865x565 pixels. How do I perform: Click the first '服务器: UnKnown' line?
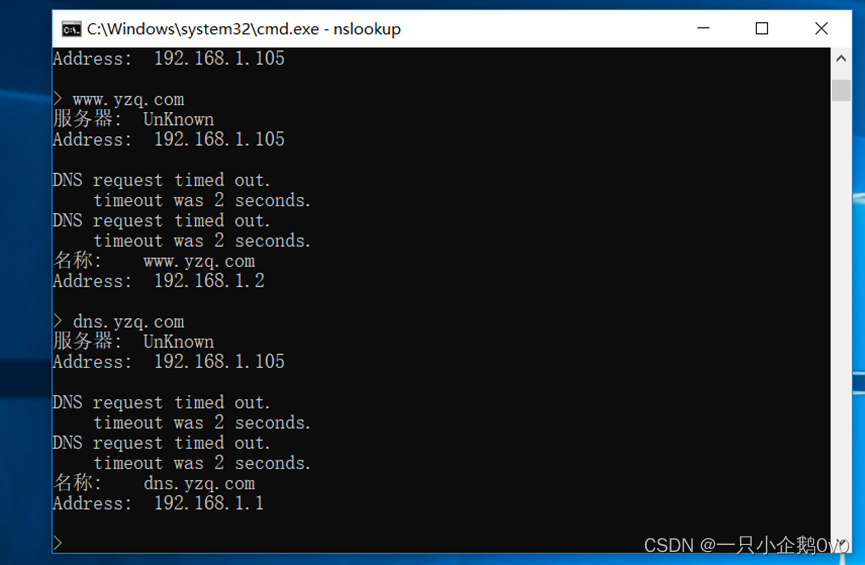pyautogui.click(x=134, y=119)
